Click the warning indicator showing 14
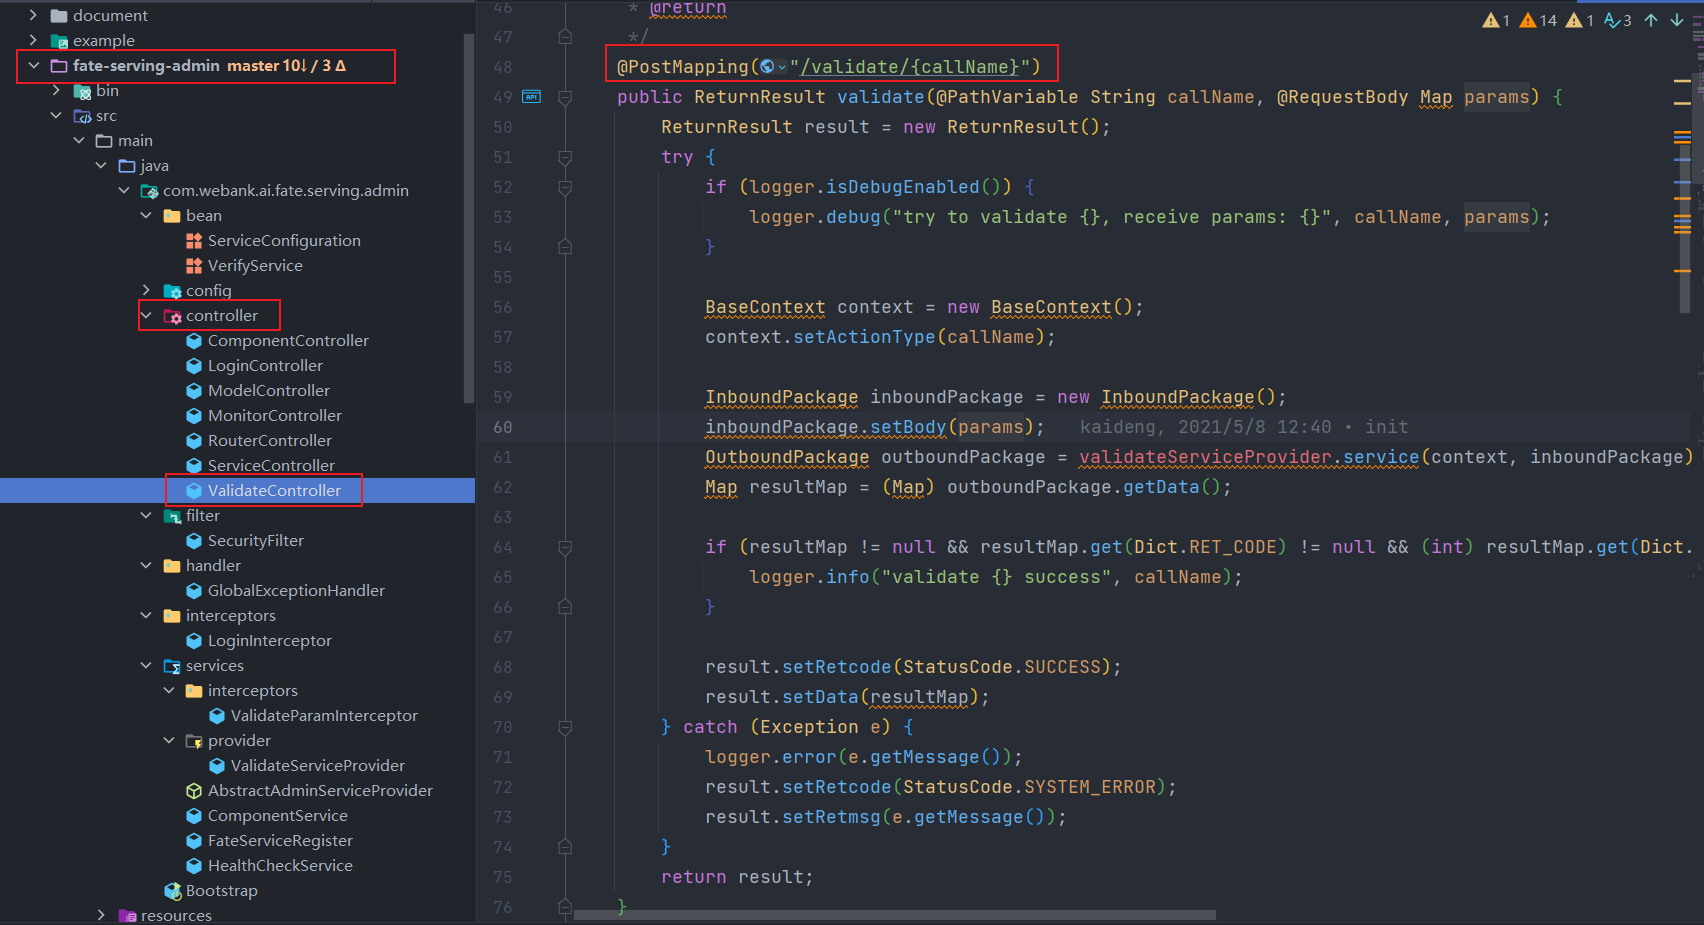 [1538, 20]
